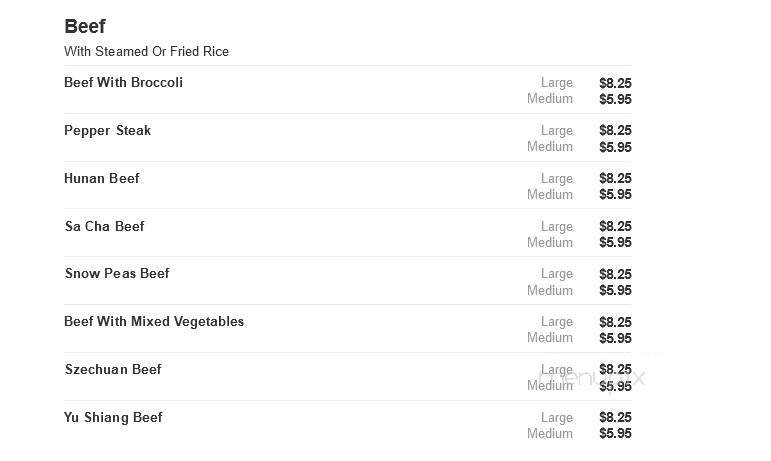The height and width of the screenshot is (461, 771).
Task: Select Snow Peas Beef dish name
Action: tap(117, 273)
